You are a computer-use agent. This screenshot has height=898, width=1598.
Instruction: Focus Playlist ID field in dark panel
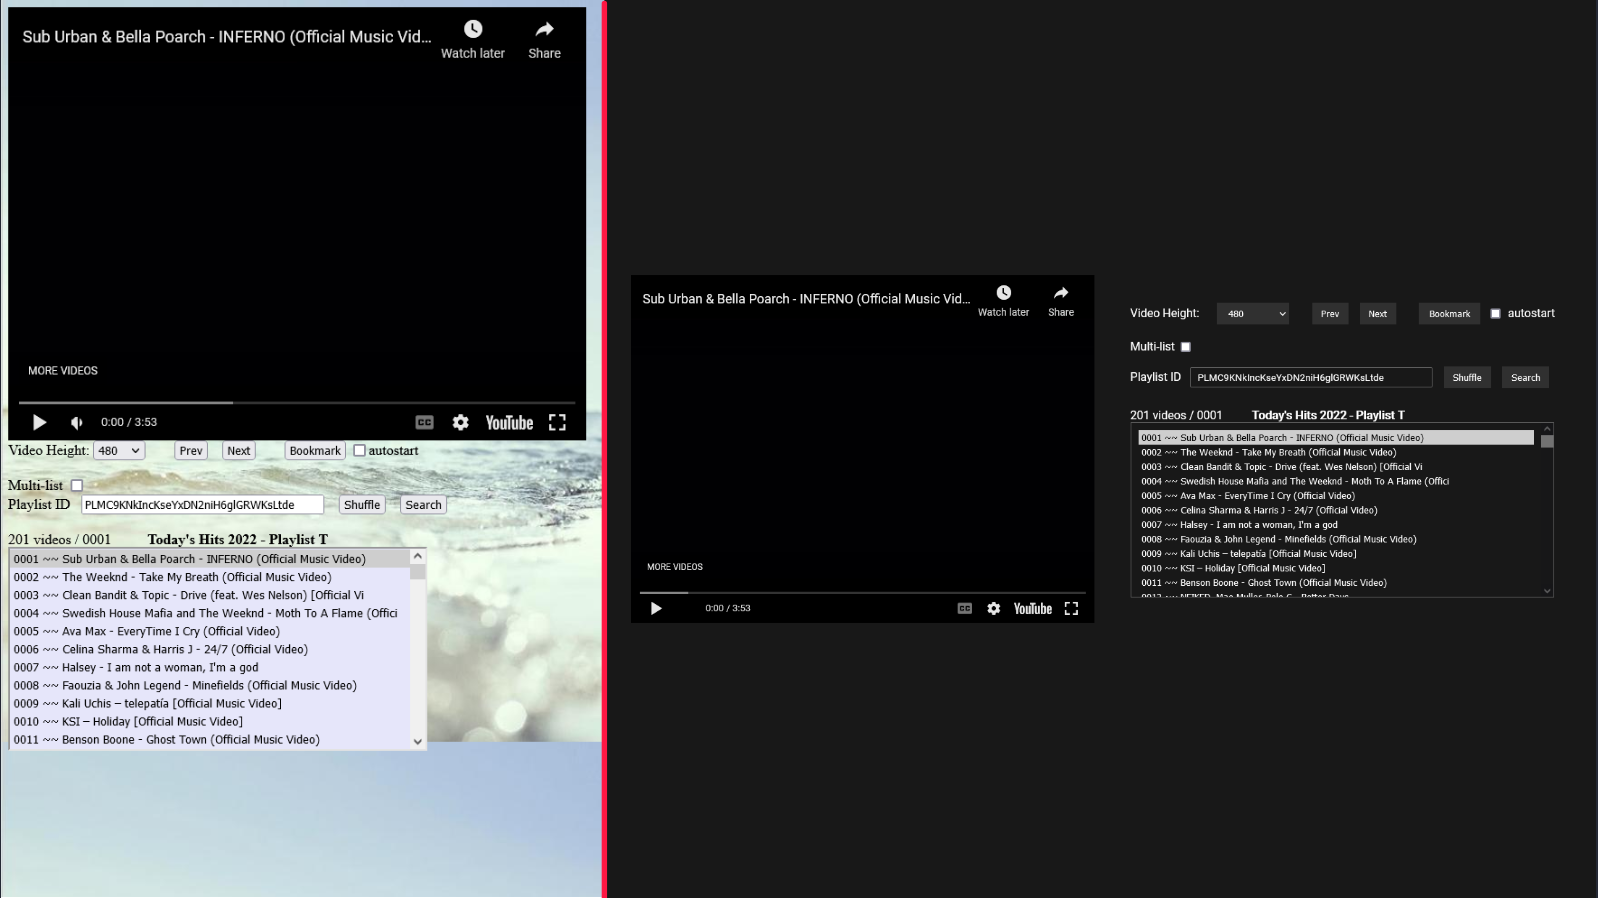1311,377
